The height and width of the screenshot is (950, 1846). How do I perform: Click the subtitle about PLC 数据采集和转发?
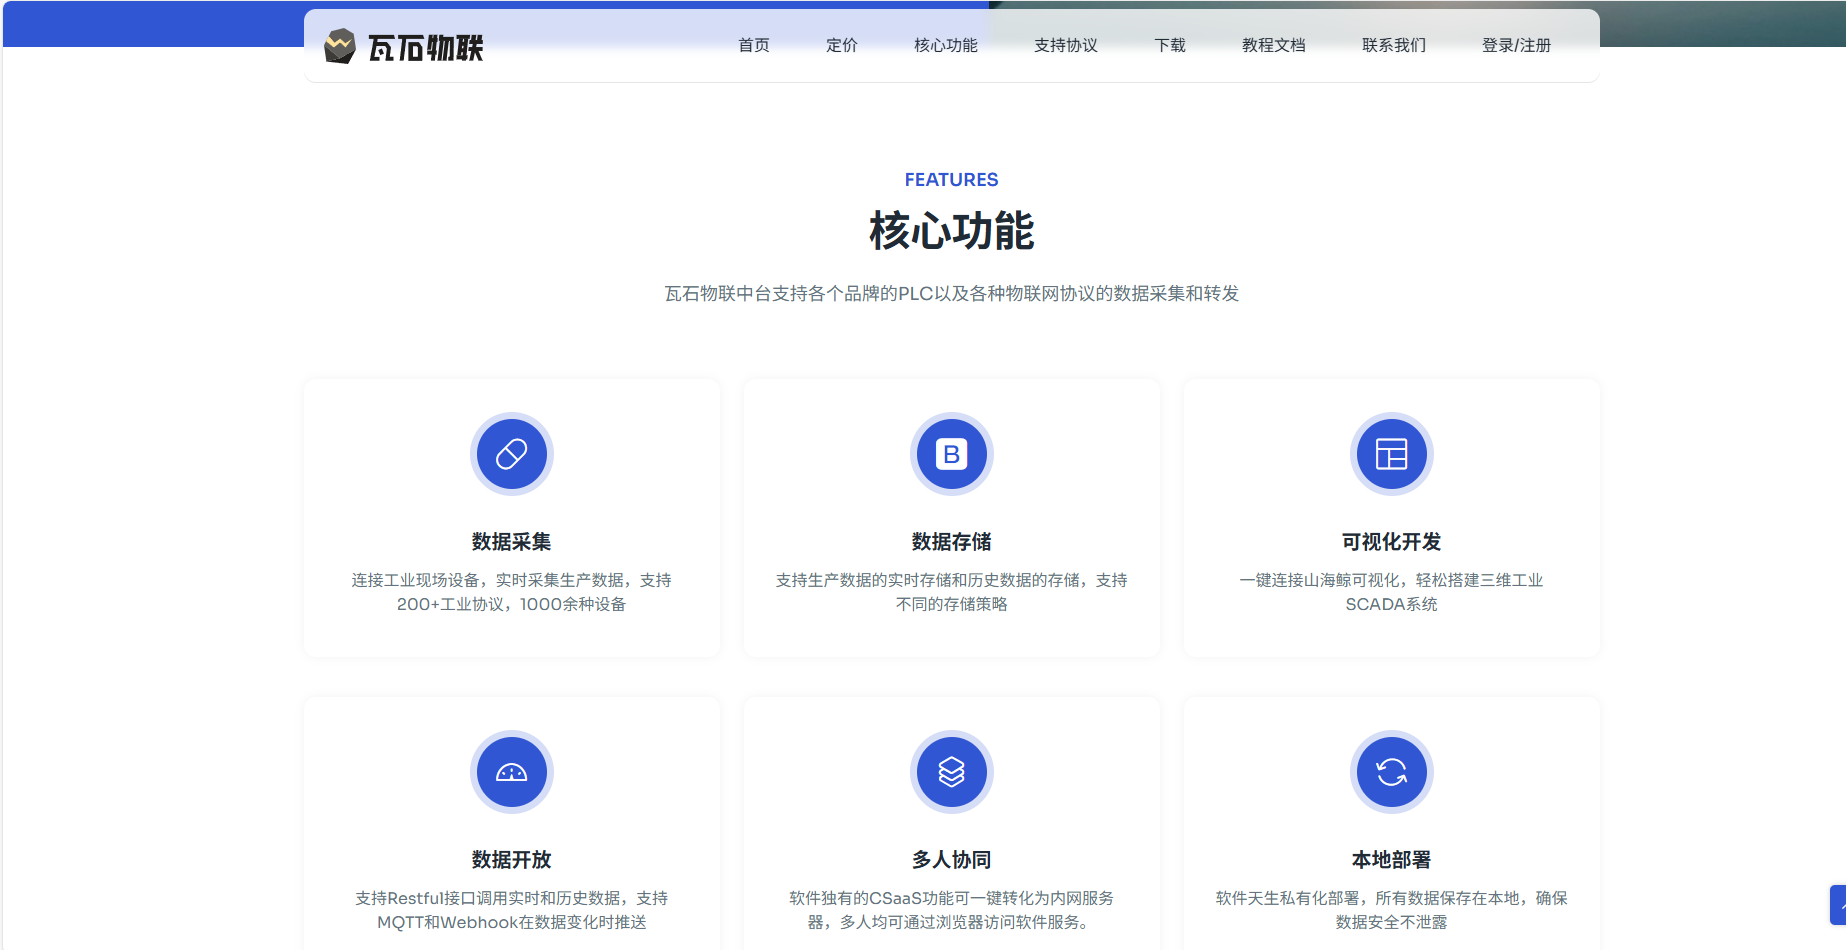[952, 293]
